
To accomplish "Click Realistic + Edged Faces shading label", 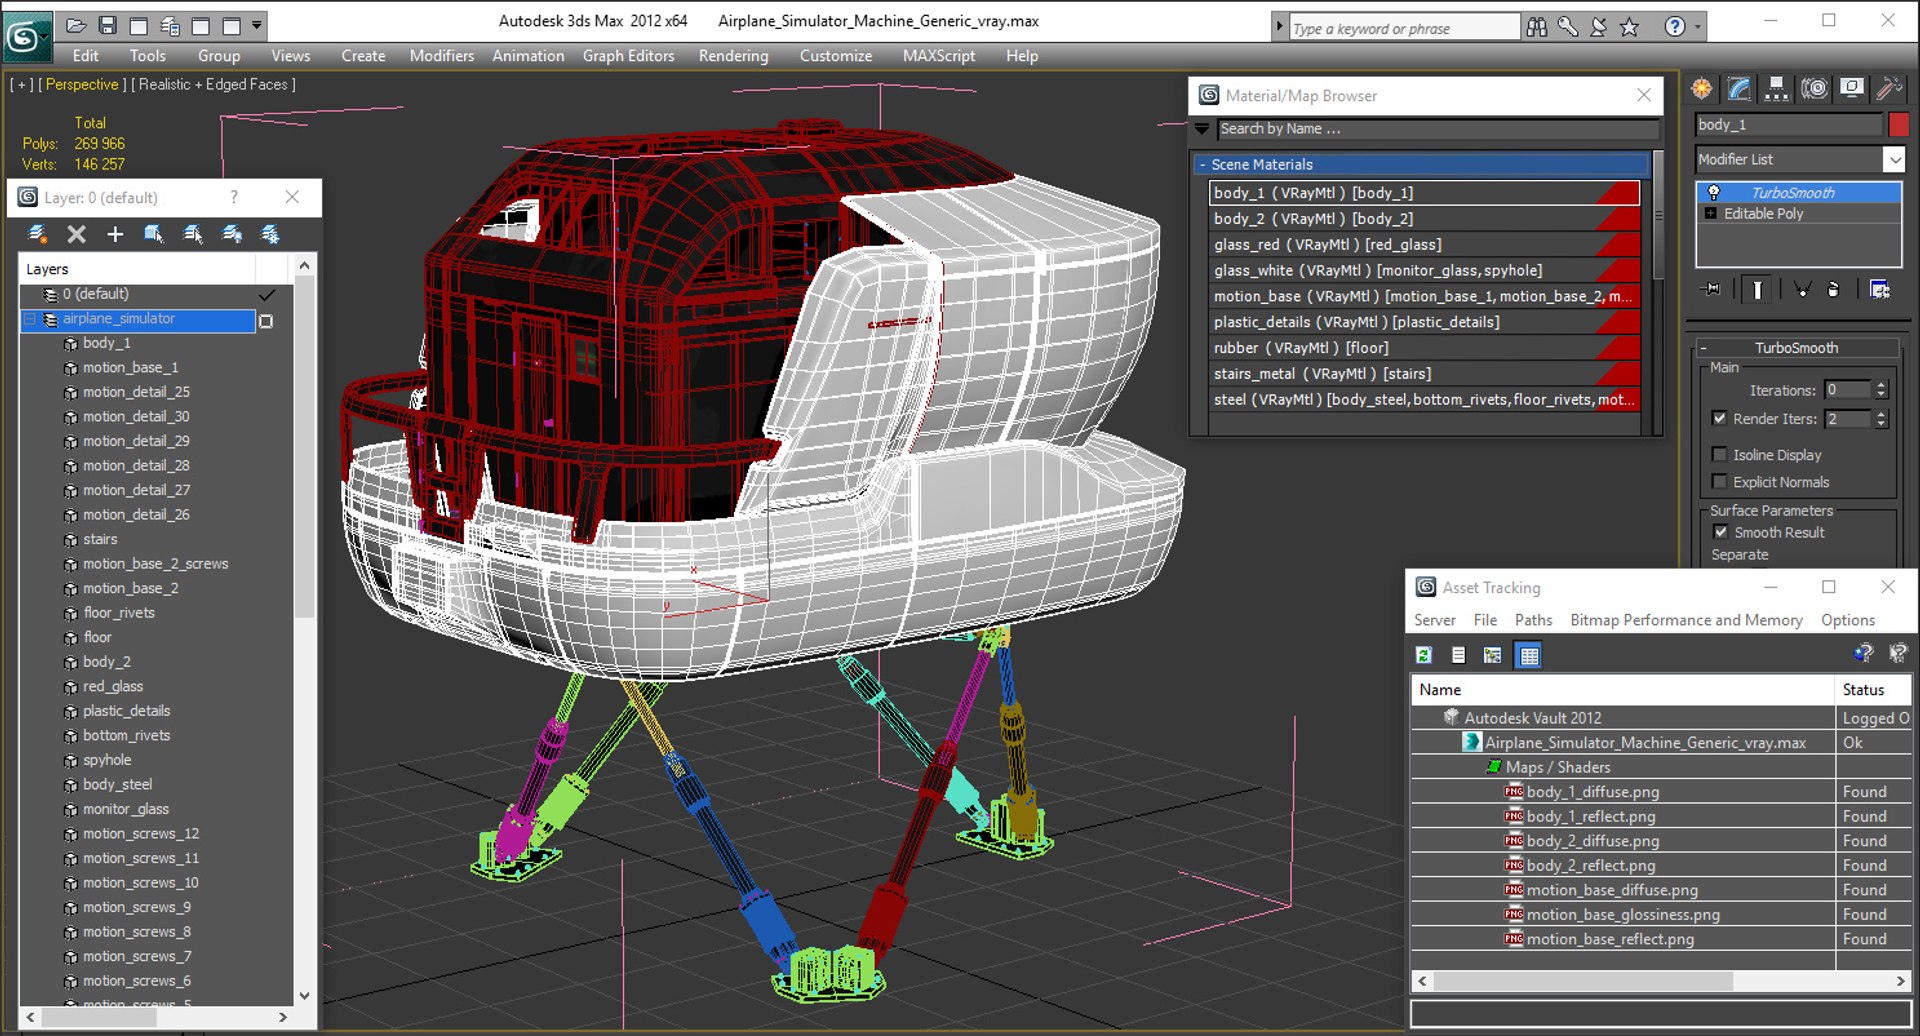I will pyautogui.click(x=213, y=85).
